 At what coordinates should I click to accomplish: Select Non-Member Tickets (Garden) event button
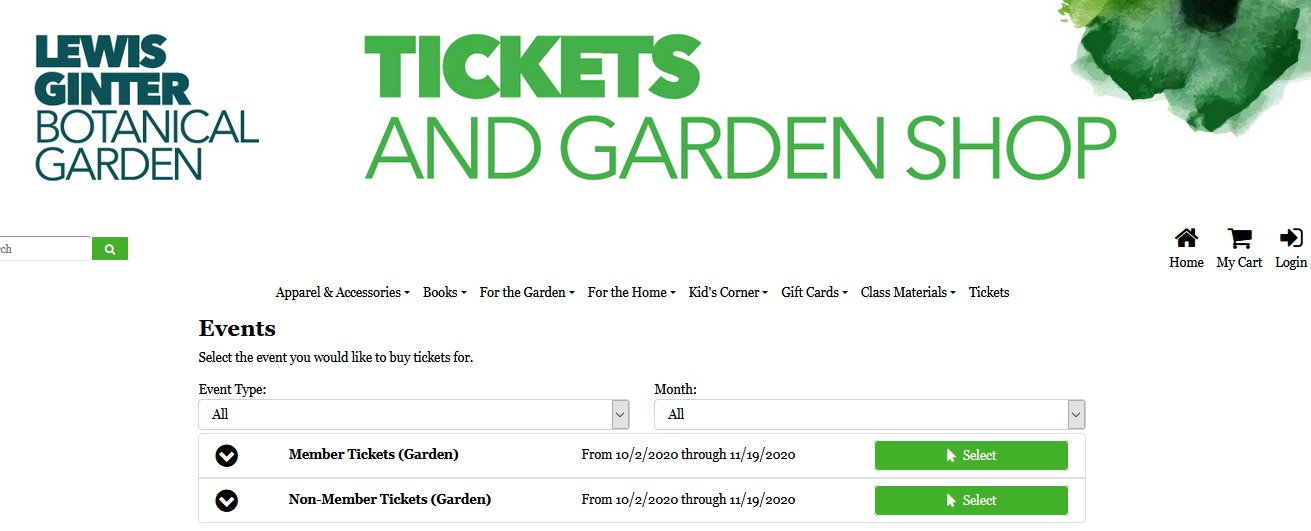[x=971, y=500]
